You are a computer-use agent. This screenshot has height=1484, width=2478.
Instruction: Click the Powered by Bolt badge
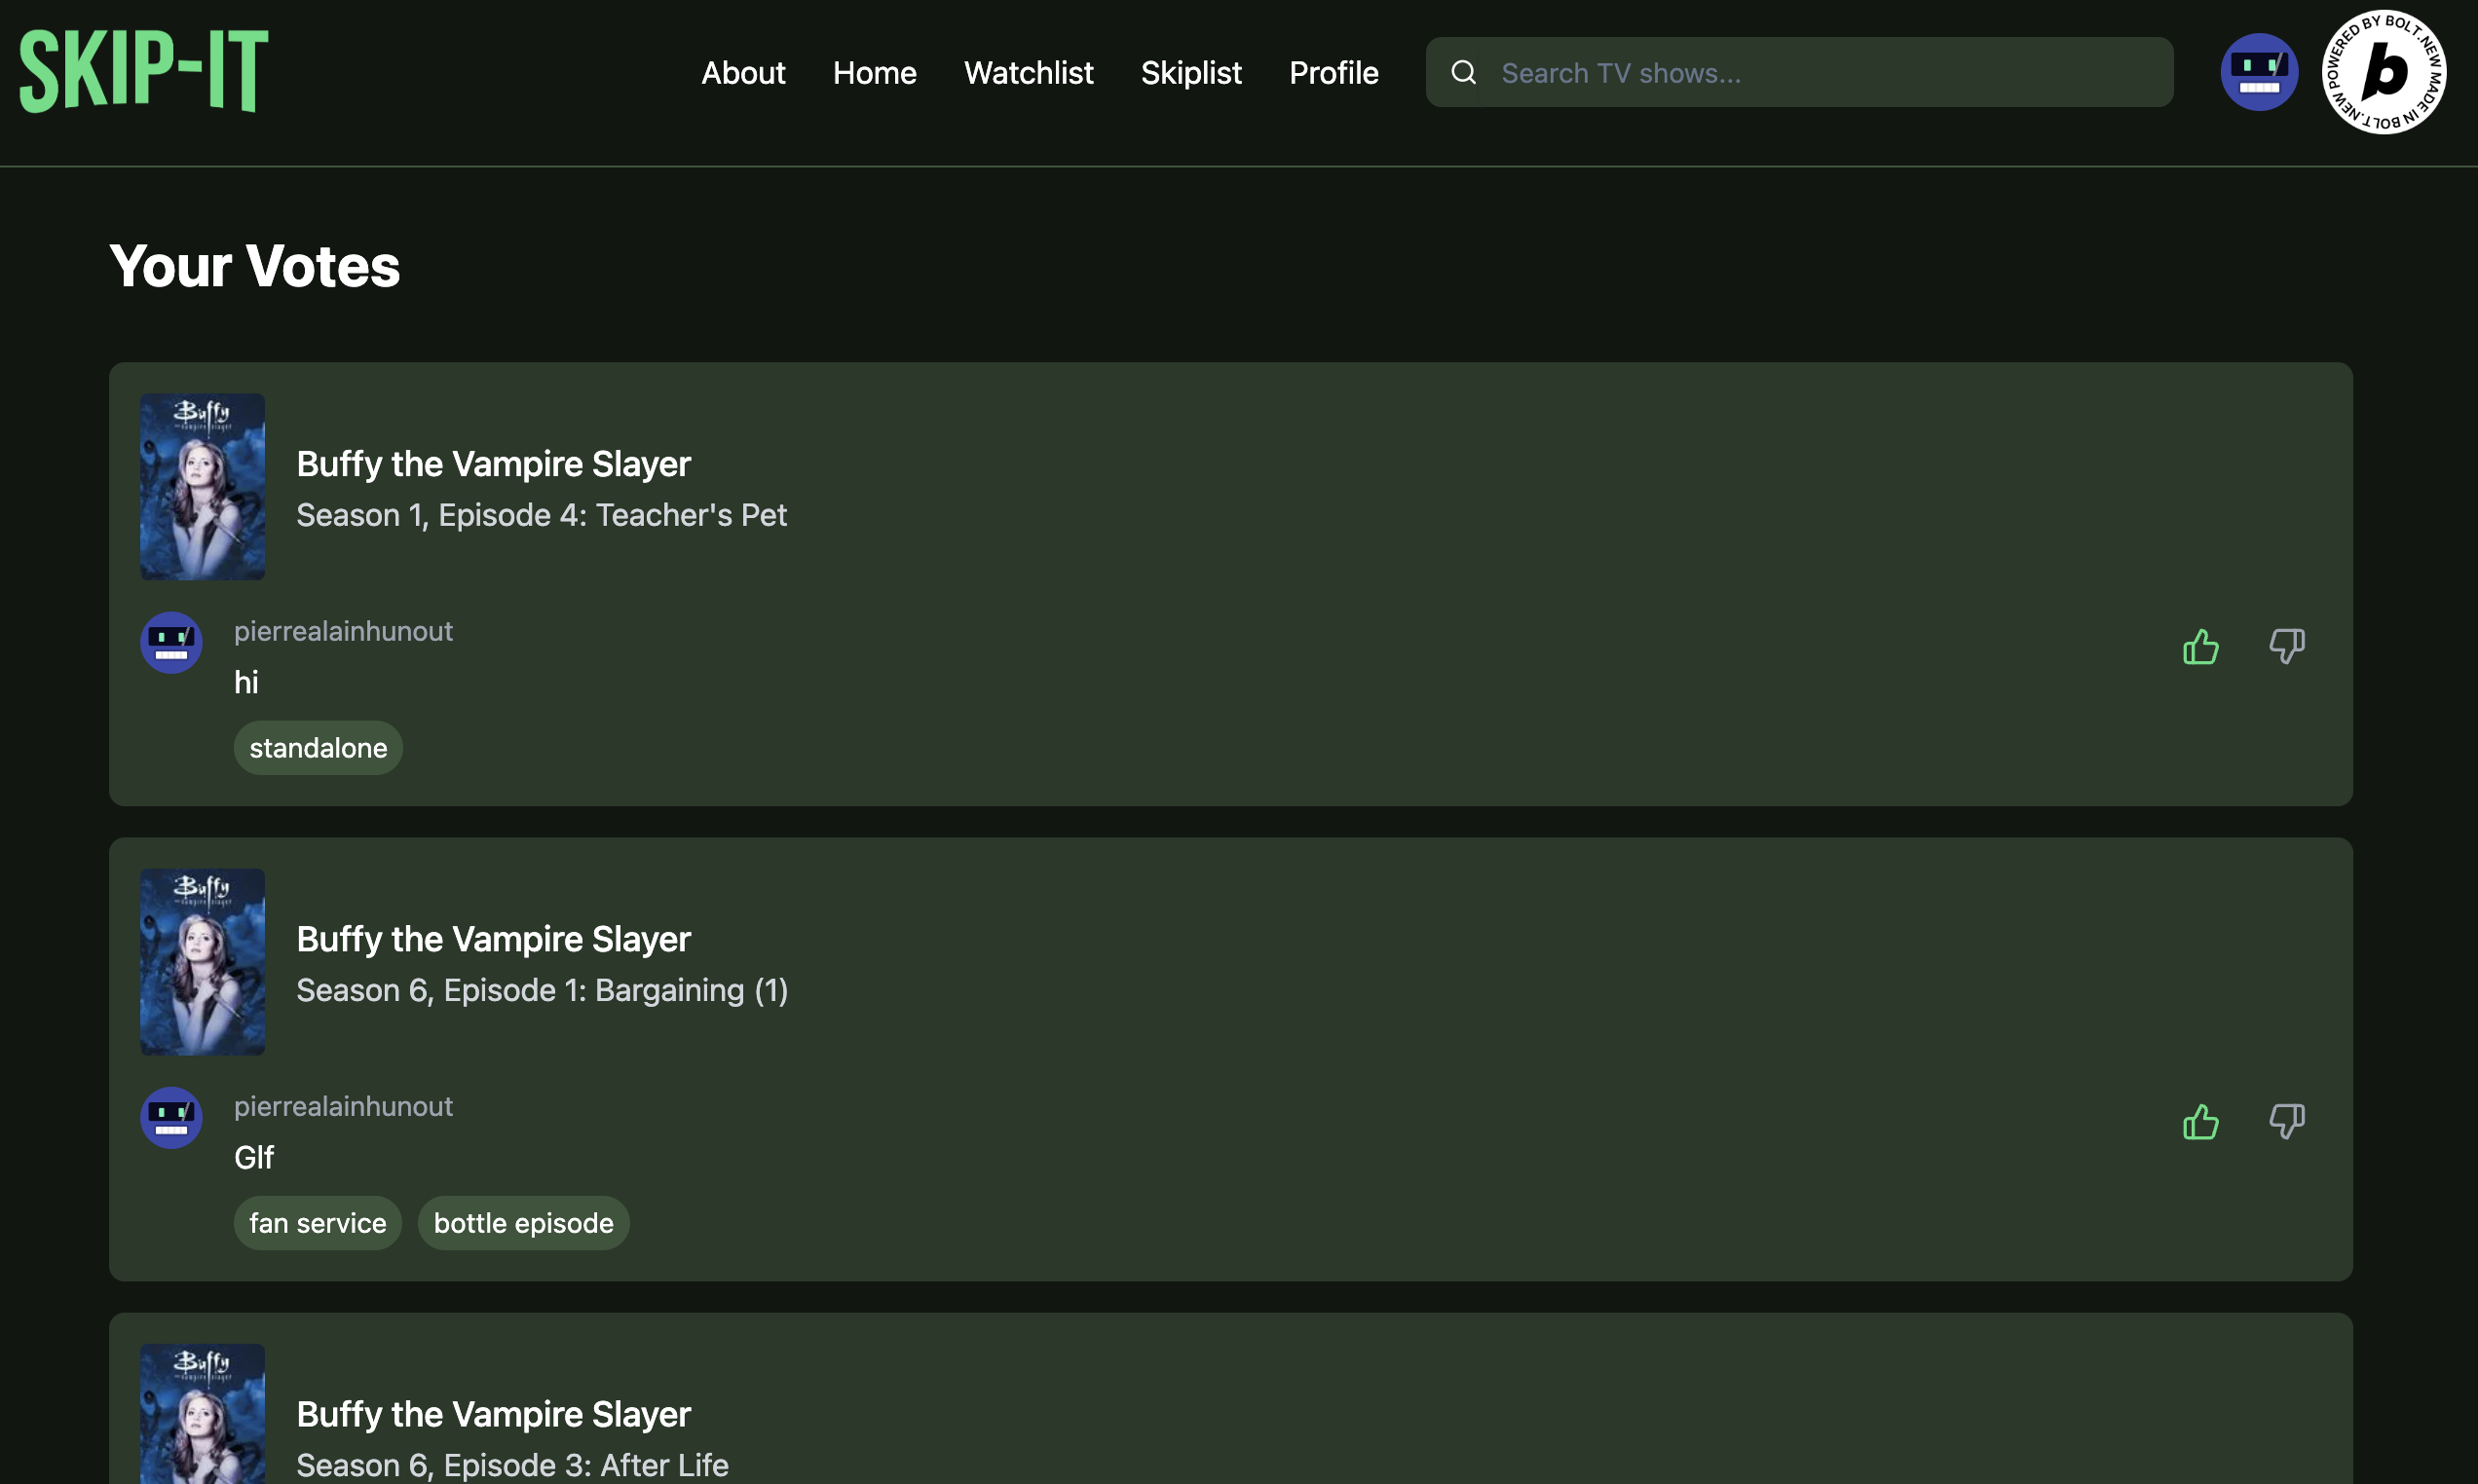2384,72
